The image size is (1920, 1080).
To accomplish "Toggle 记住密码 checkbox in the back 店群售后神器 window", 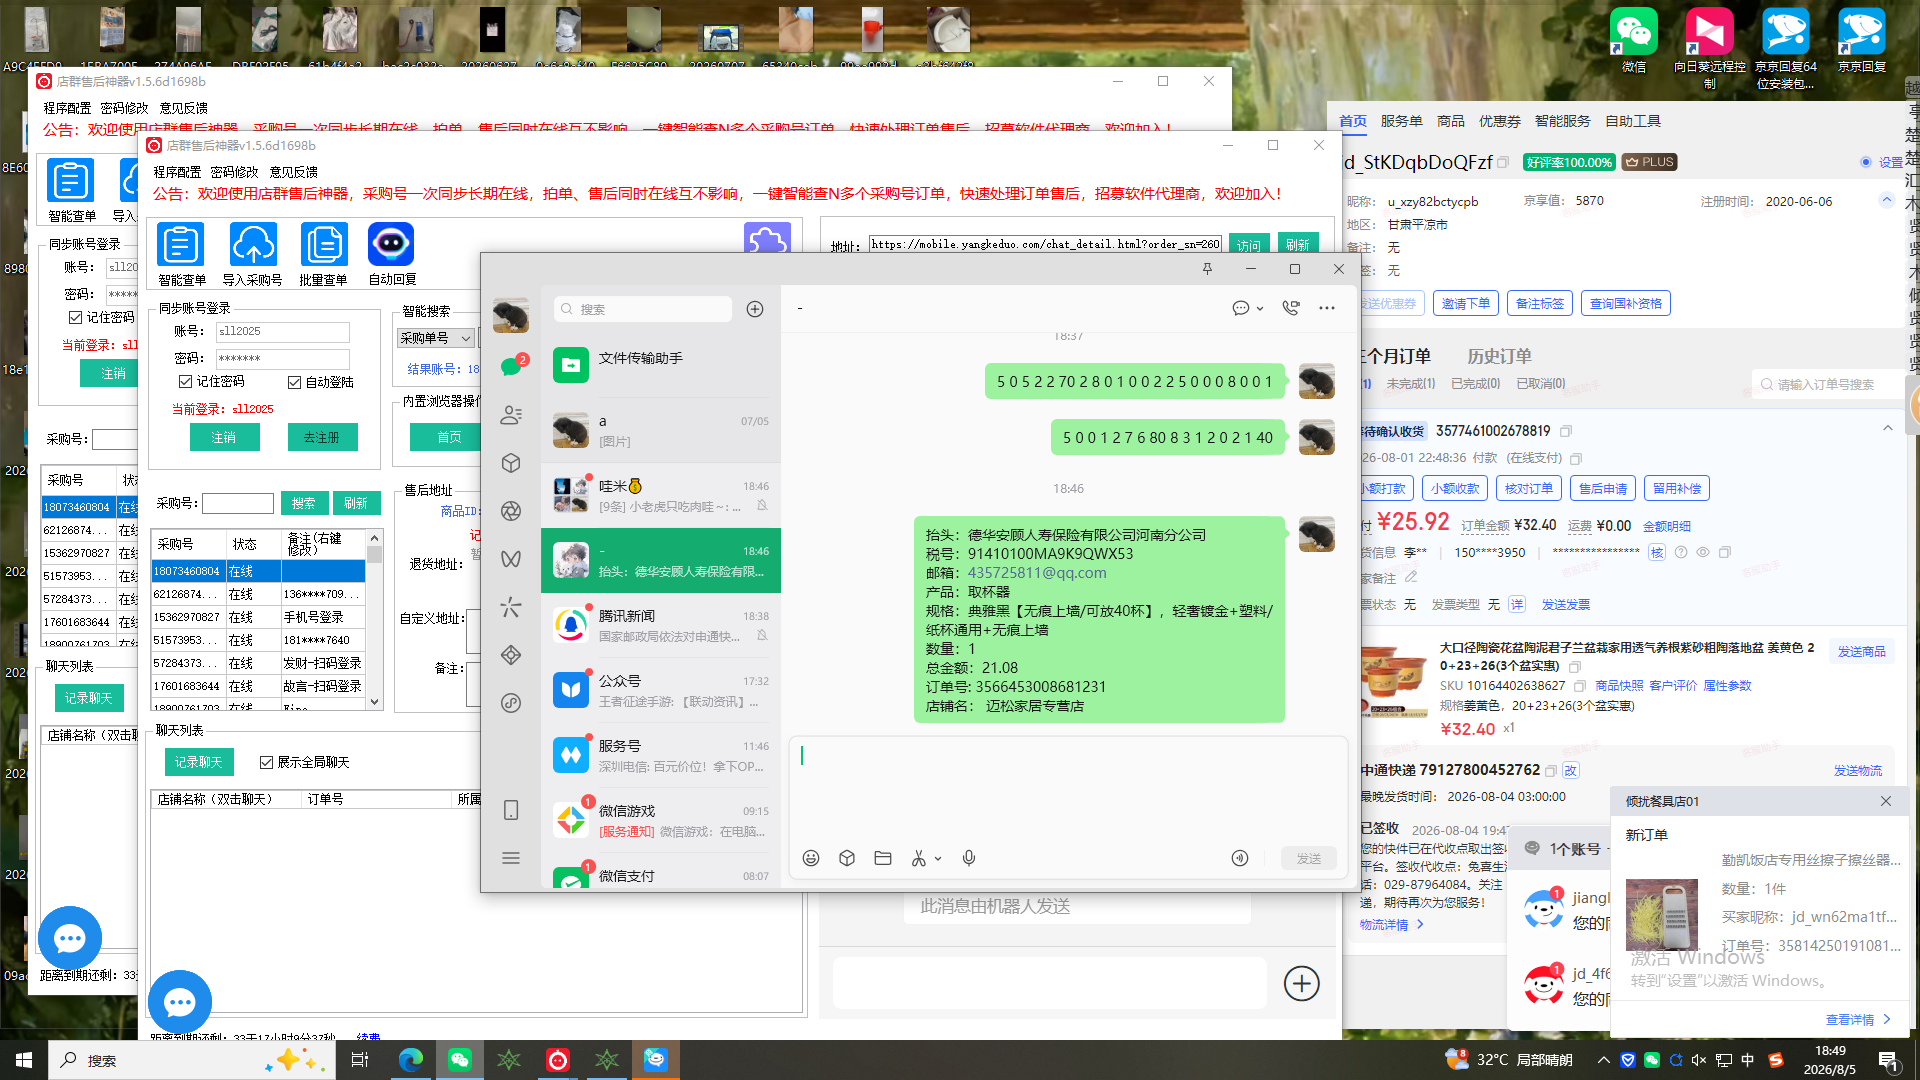I will coord(75,317).
